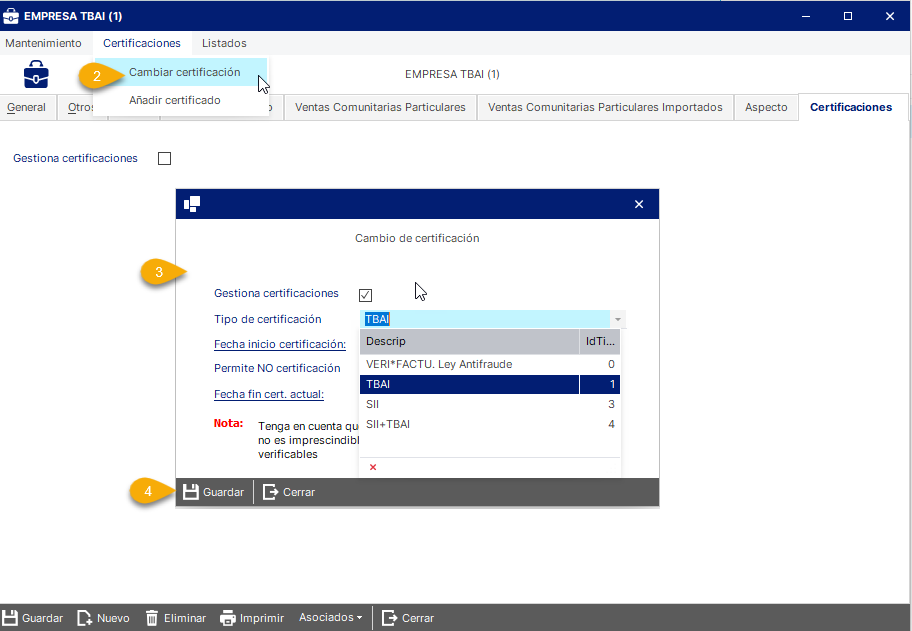This screenshot has width=912, height=631.
Task: Open the Listados menu
Action: pos(224,43)
